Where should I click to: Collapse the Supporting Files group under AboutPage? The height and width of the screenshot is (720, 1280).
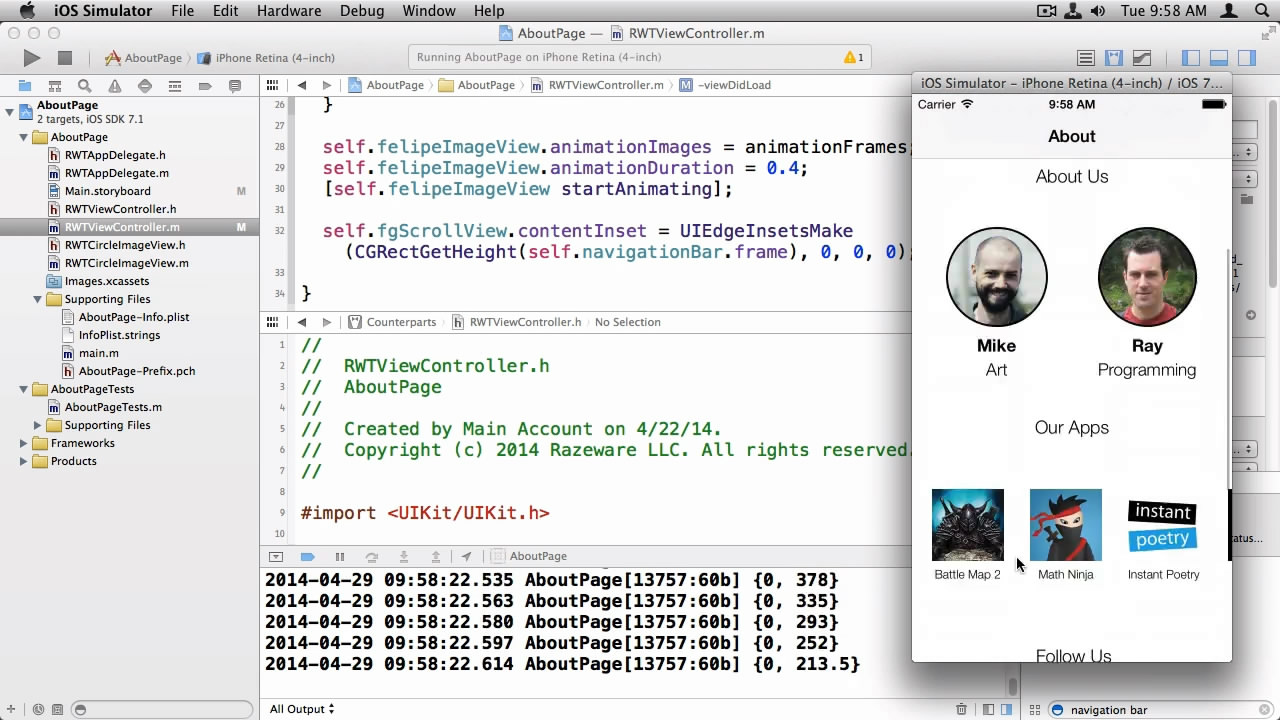(x=37, y=299)
